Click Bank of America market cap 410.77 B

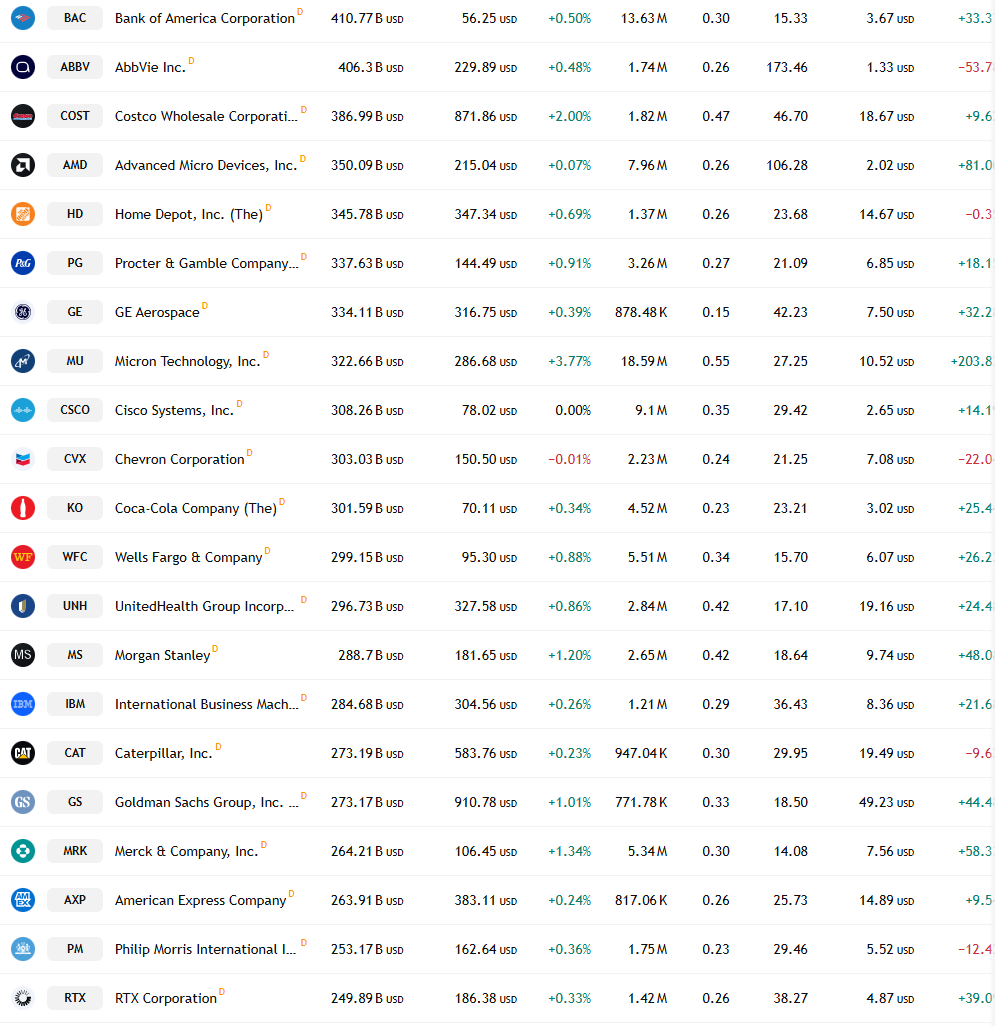click(x=367, y=18)
